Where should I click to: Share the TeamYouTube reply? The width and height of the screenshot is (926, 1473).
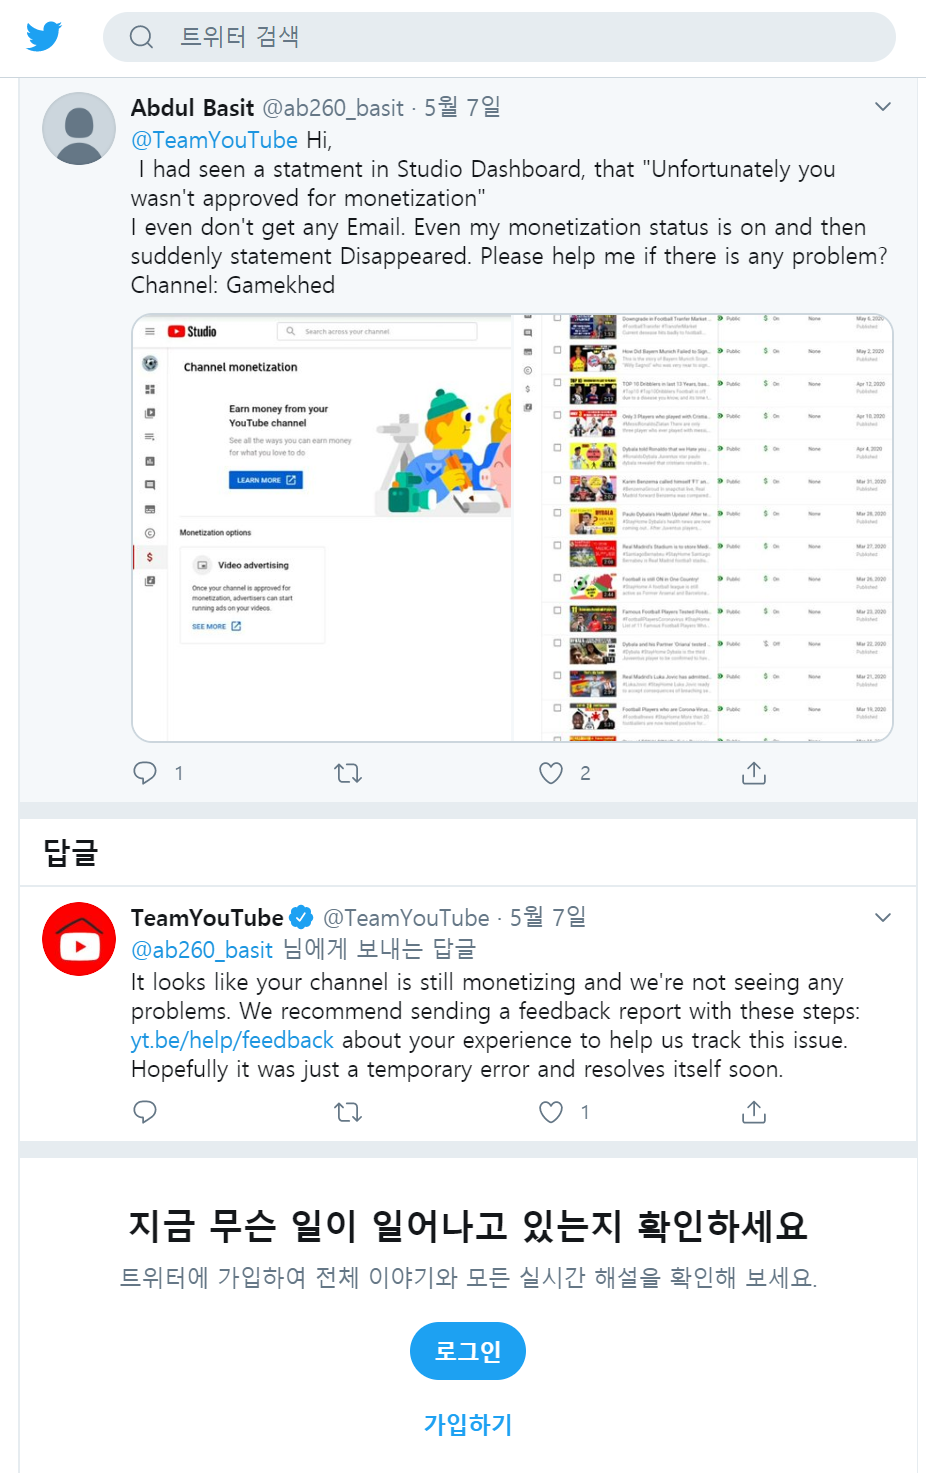tap(754, 1112)
